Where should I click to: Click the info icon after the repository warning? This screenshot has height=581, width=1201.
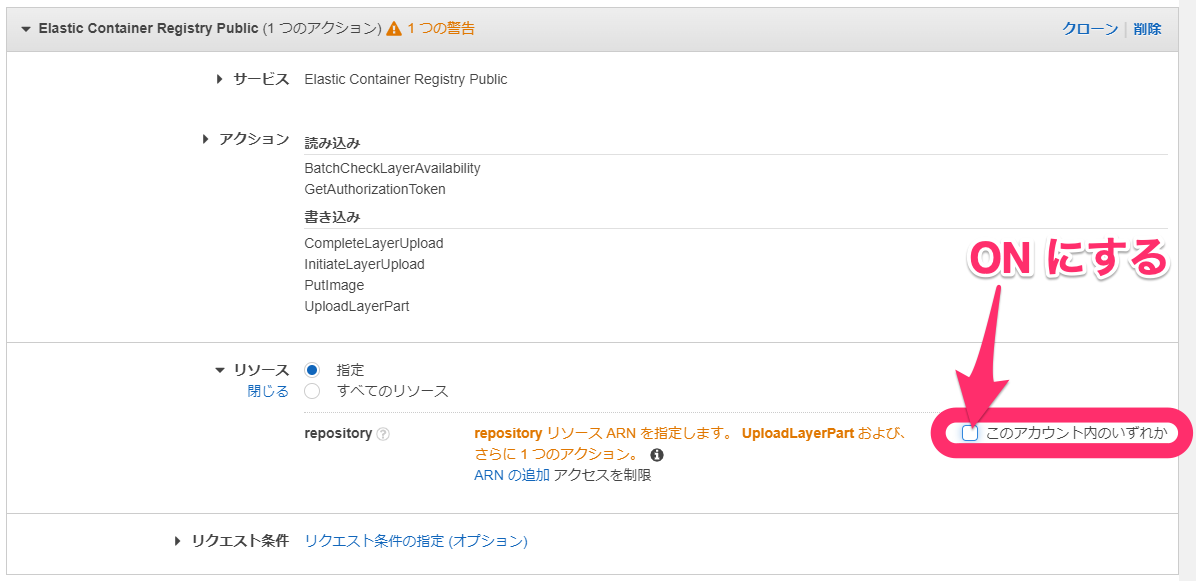click(657, 455)
